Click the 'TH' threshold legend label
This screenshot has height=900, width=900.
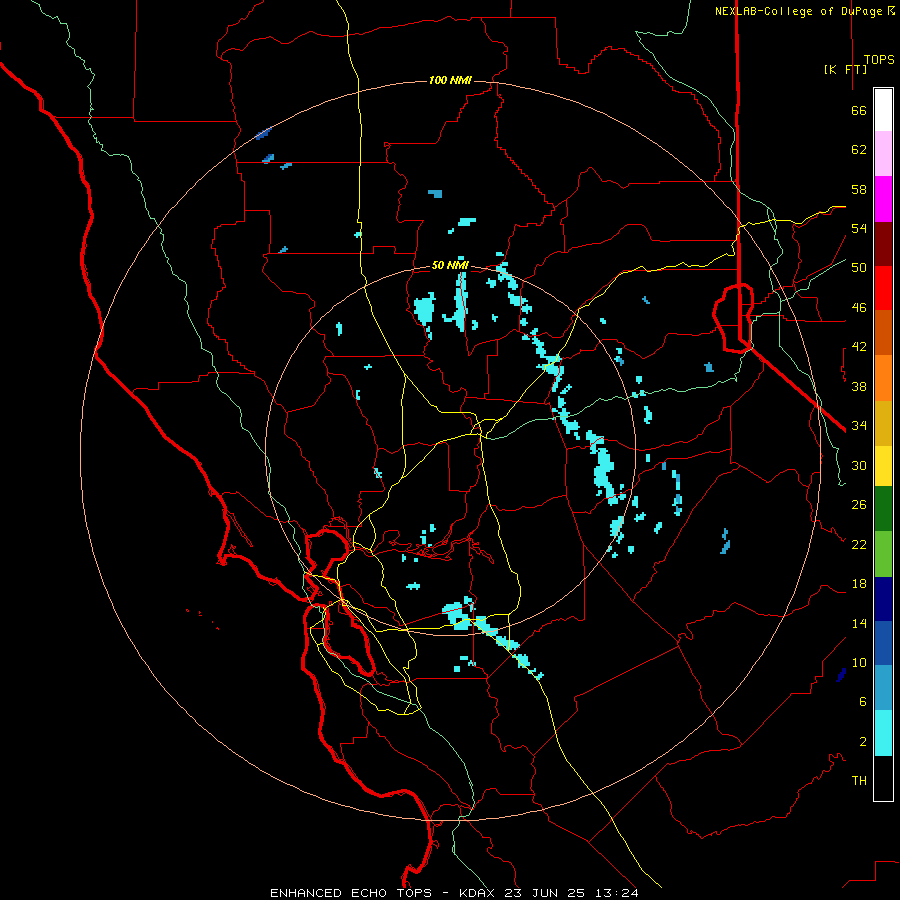[x=859, y=781]
